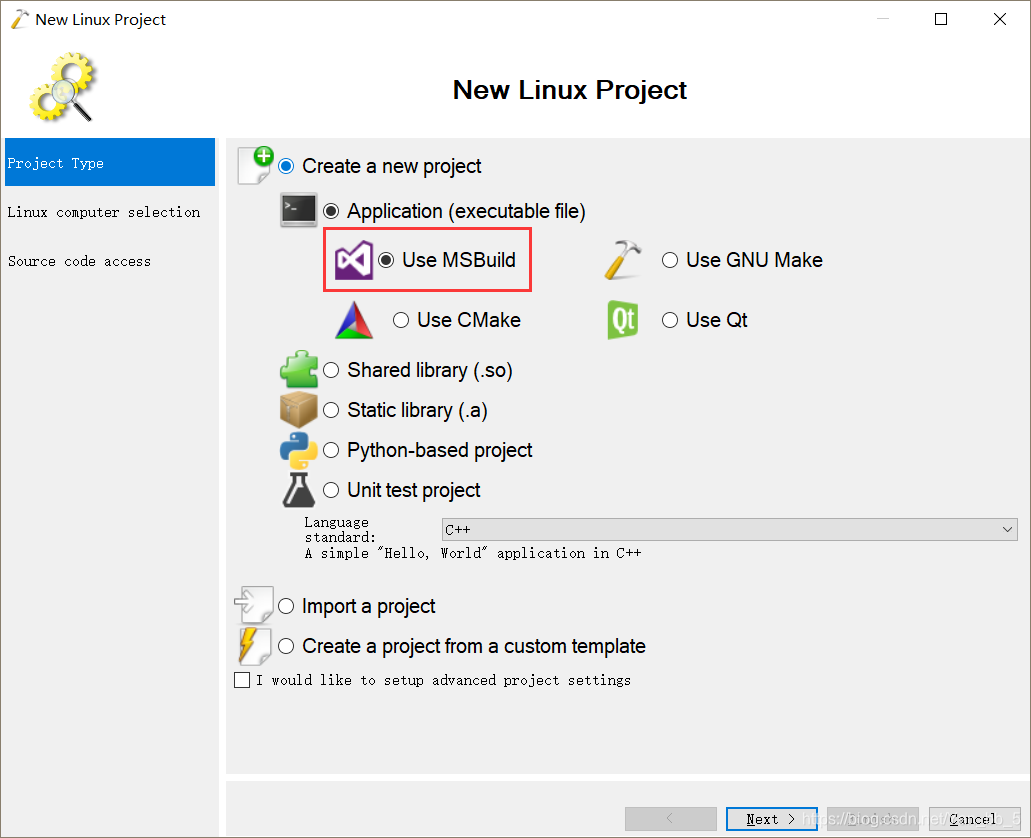Click the Cancel button
The height and width of the screenshot is (838, 1031).
pos(974,819)
